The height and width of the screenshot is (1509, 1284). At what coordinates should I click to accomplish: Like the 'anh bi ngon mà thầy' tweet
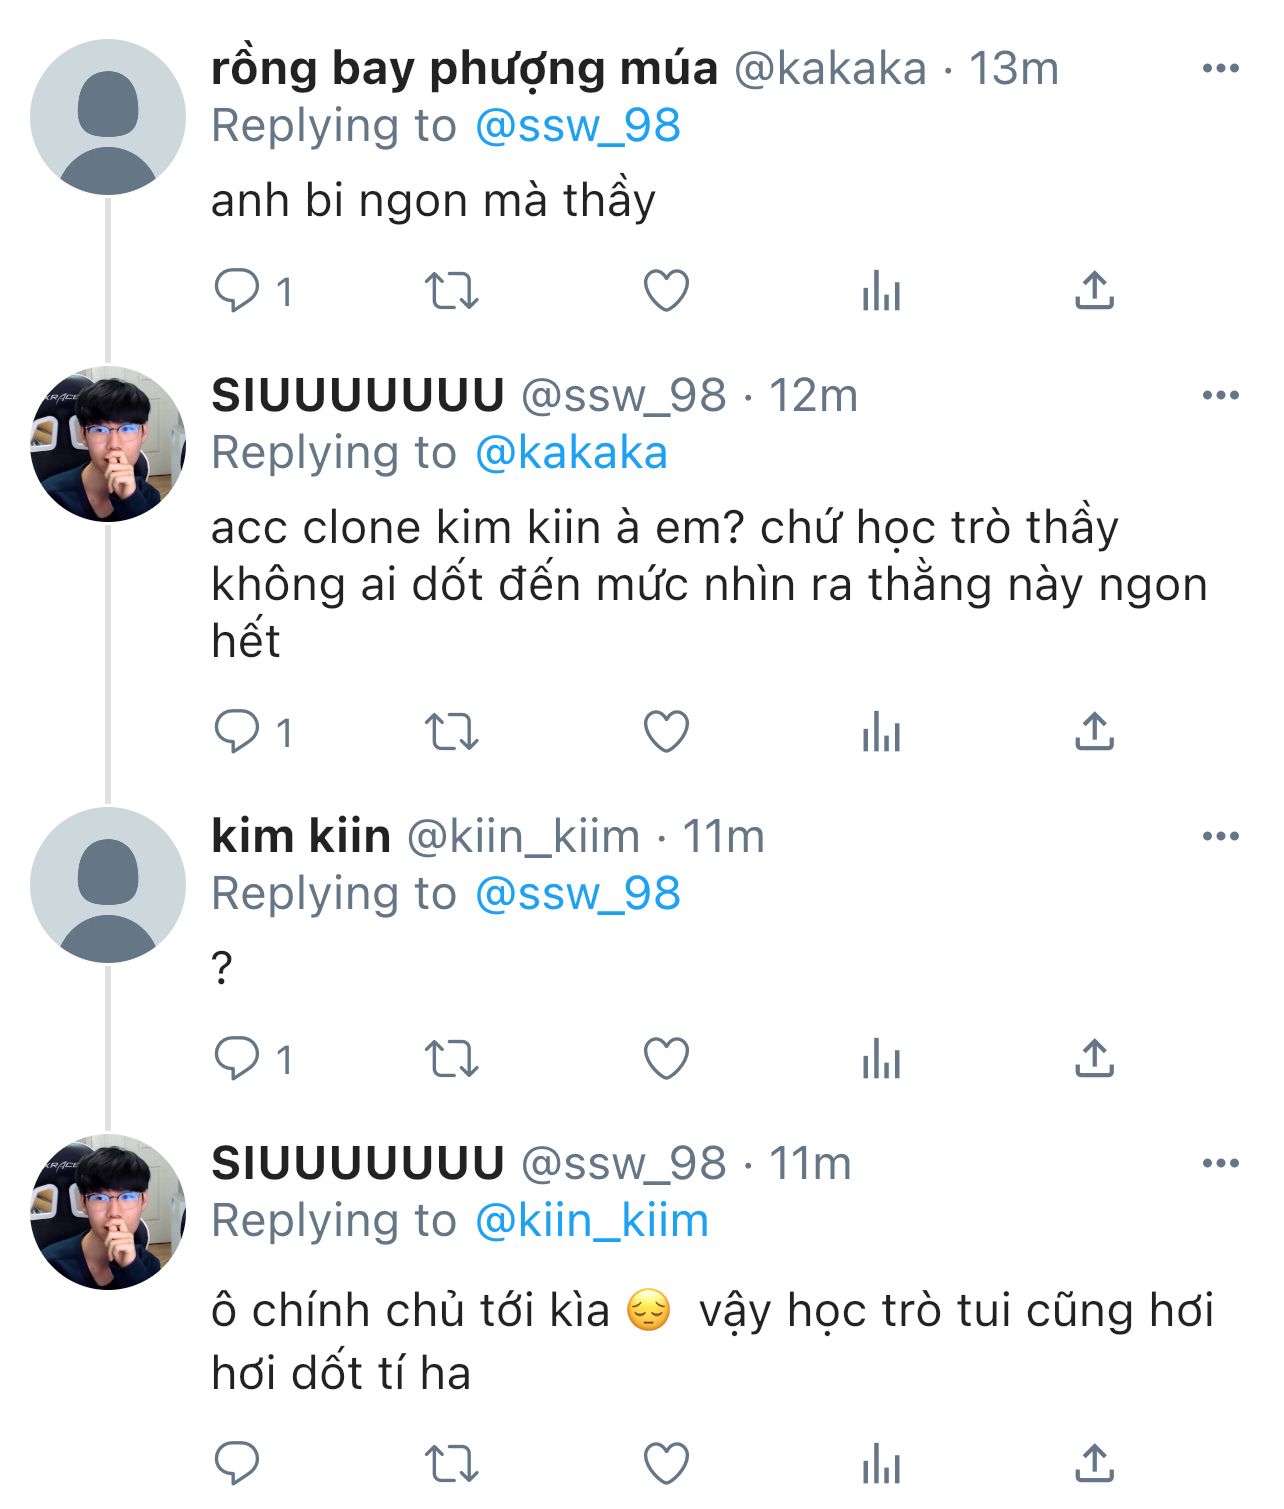[666, 291]
